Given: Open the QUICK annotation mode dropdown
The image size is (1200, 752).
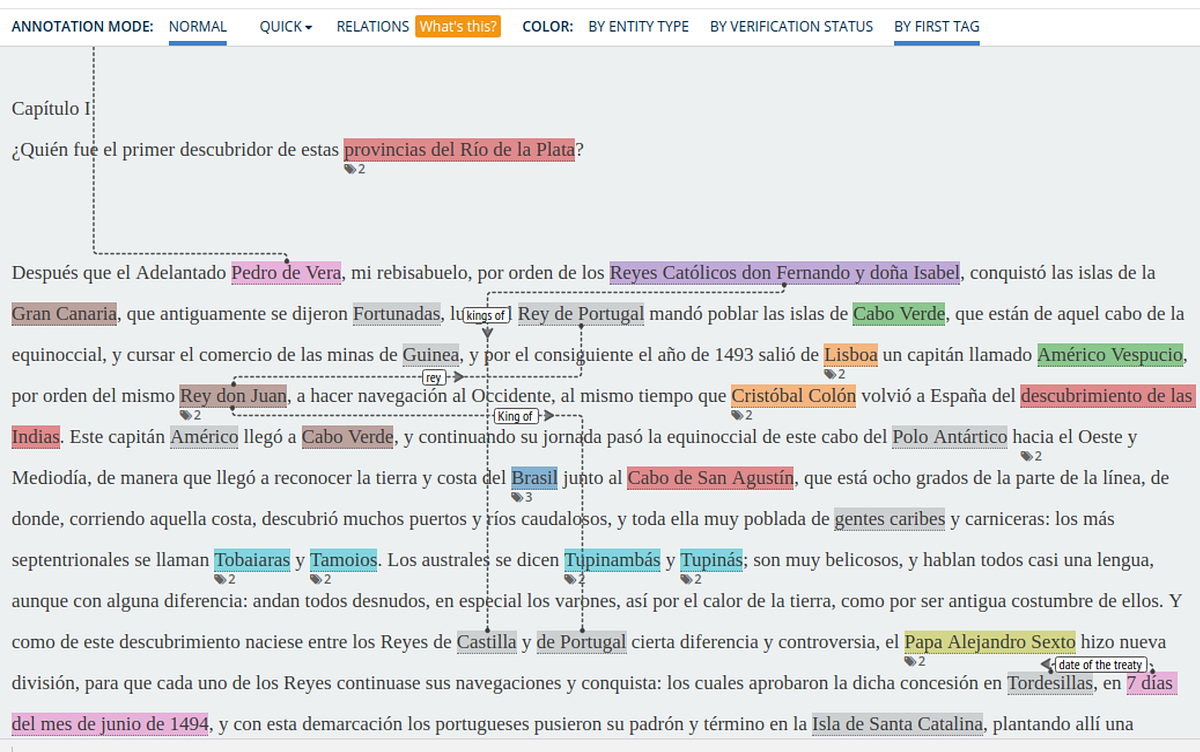Looking at the screenshot, I should point(283,26).
